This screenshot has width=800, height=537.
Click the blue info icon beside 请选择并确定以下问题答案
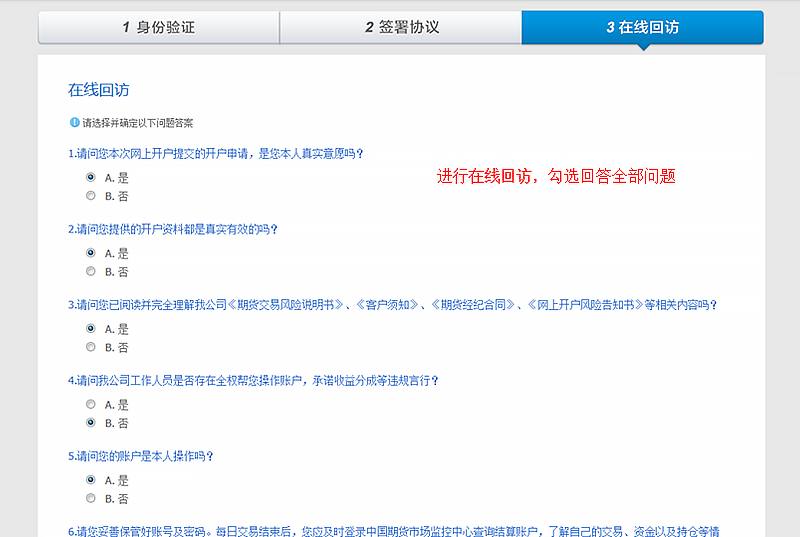click(74, 122)
